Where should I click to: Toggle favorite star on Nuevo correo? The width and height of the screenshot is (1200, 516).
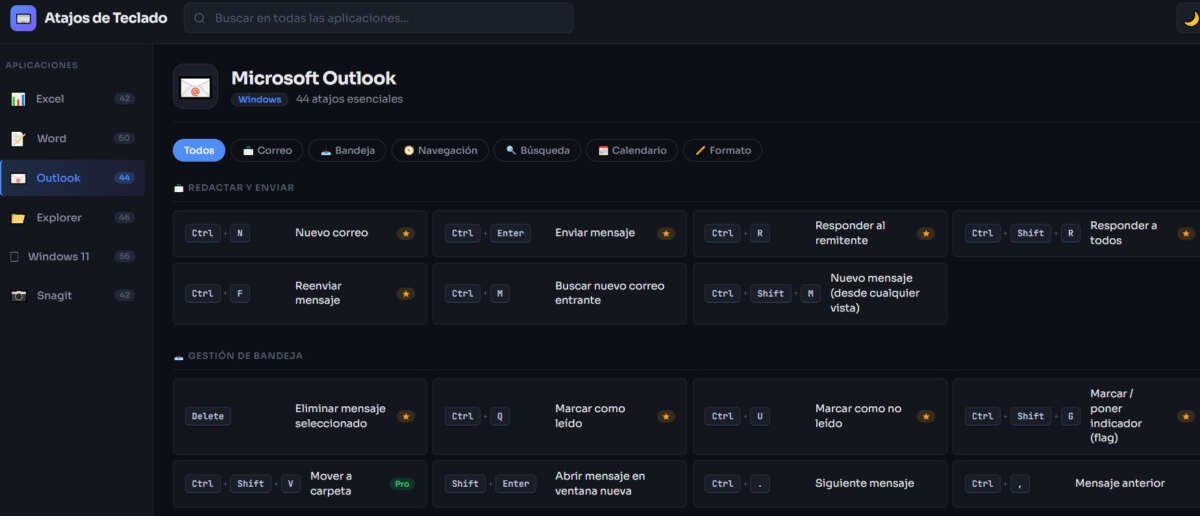405,234
